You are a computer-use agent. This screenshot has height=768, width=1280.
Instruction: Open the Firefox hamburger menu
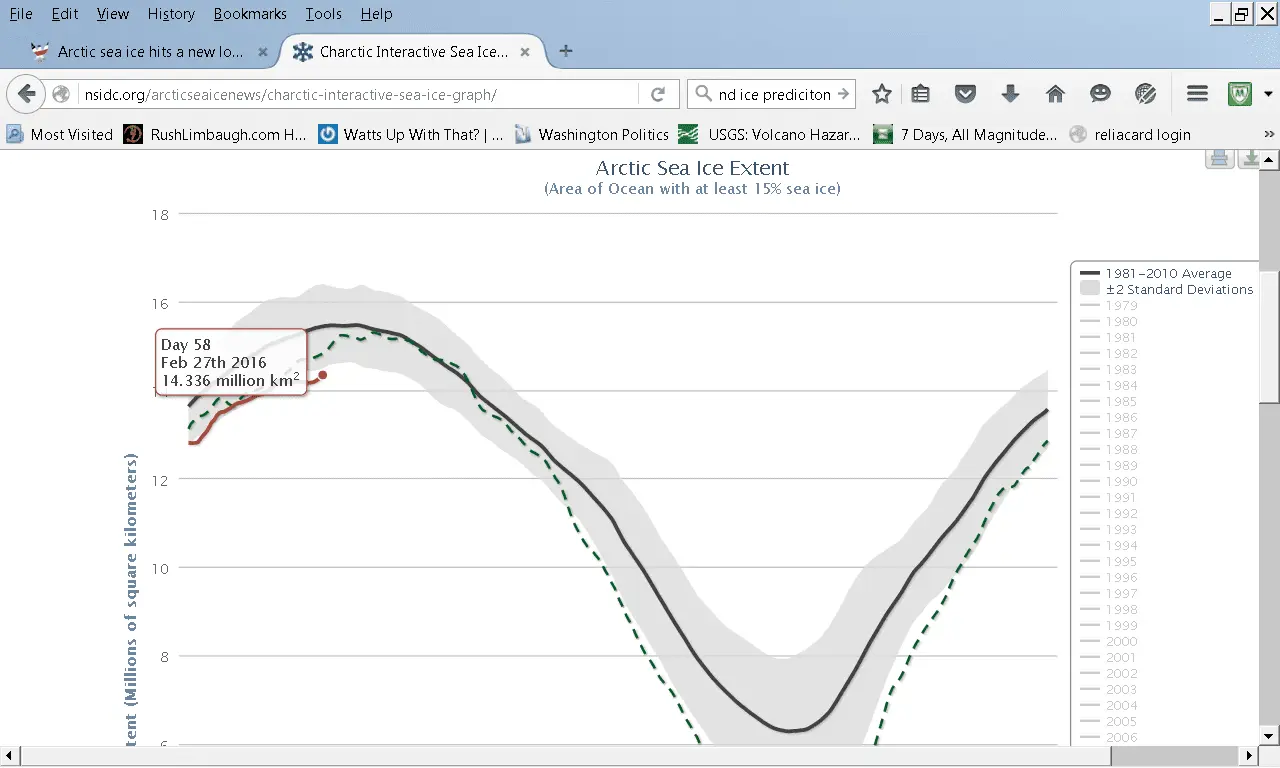pos(1197,94)
